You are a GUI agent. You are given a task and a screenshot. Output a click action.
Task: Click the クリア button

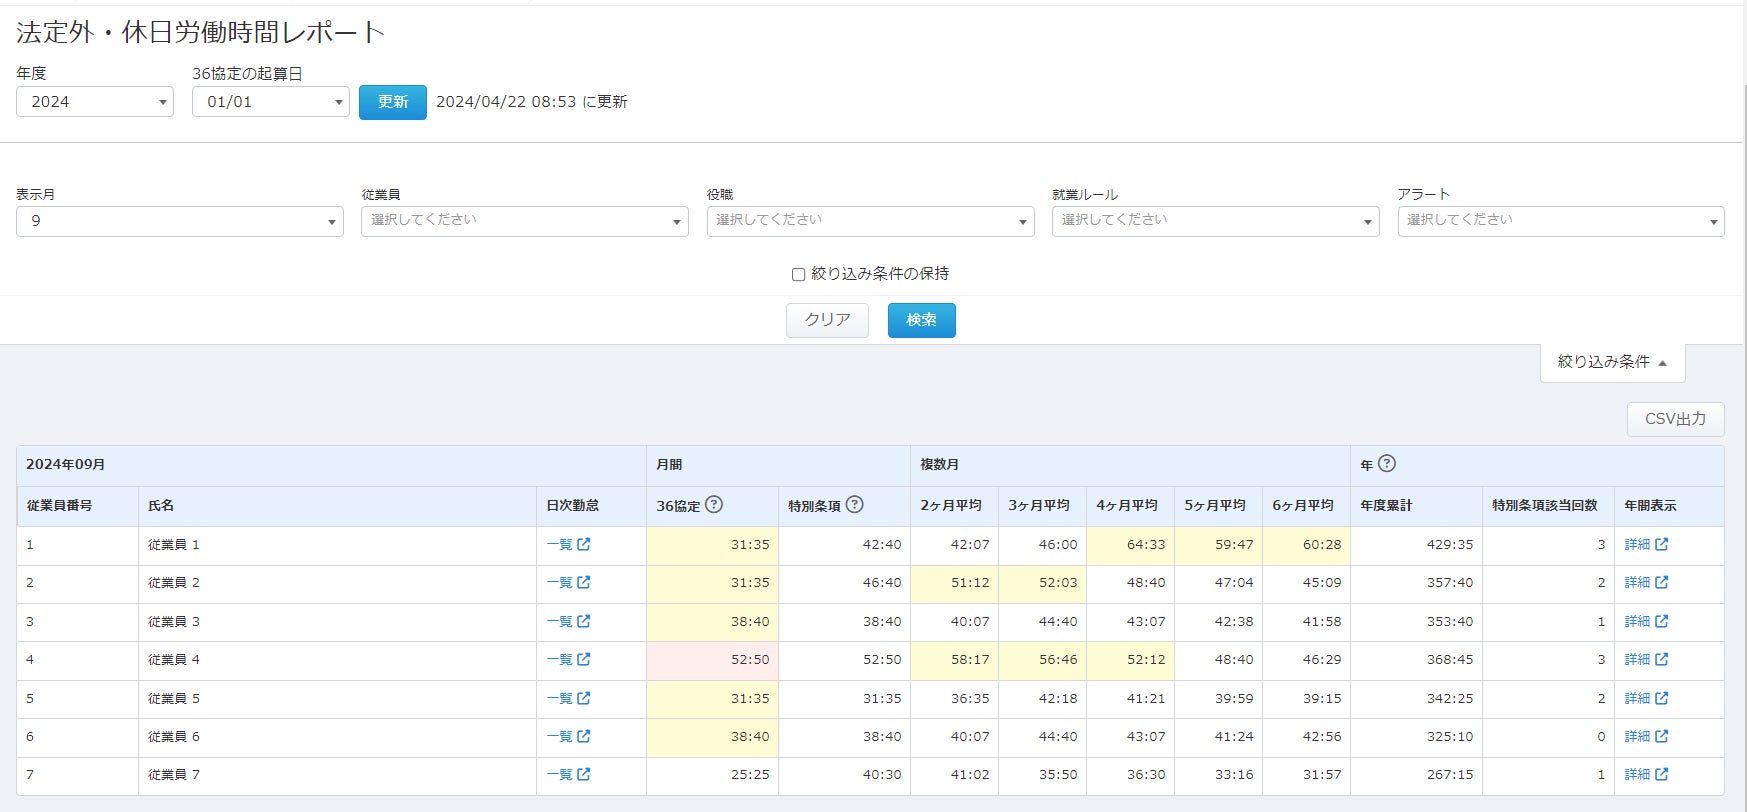click(x=827, y=320)
